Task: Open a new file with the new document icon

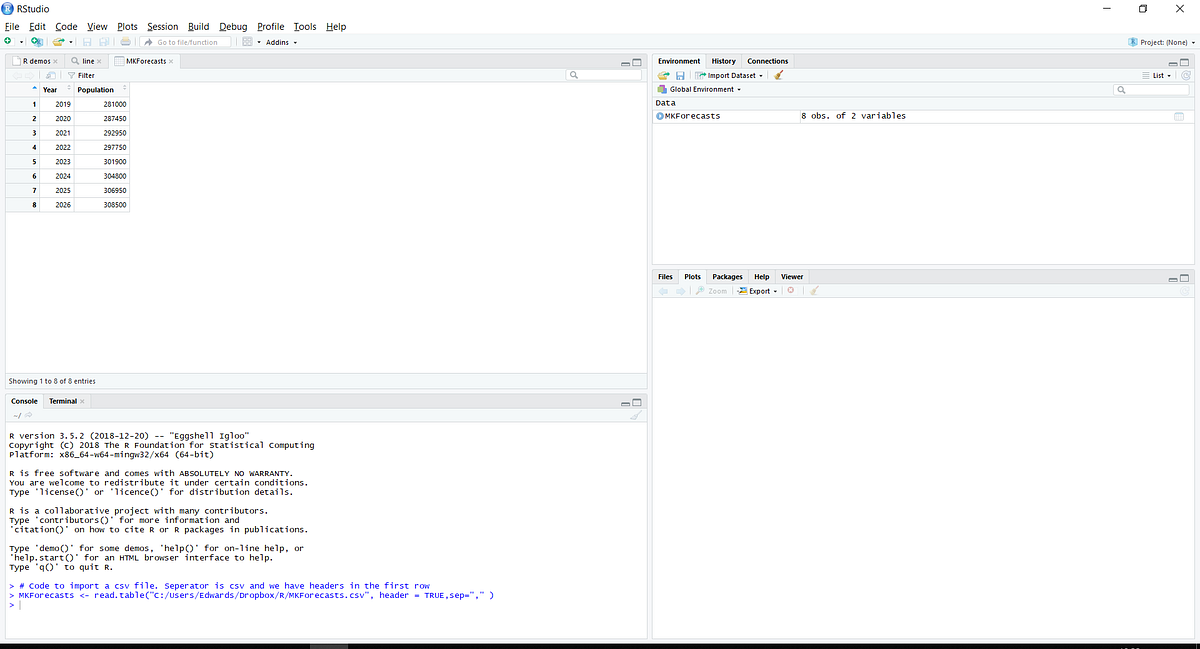Action: pyautogui.click(x=8, y=41)
